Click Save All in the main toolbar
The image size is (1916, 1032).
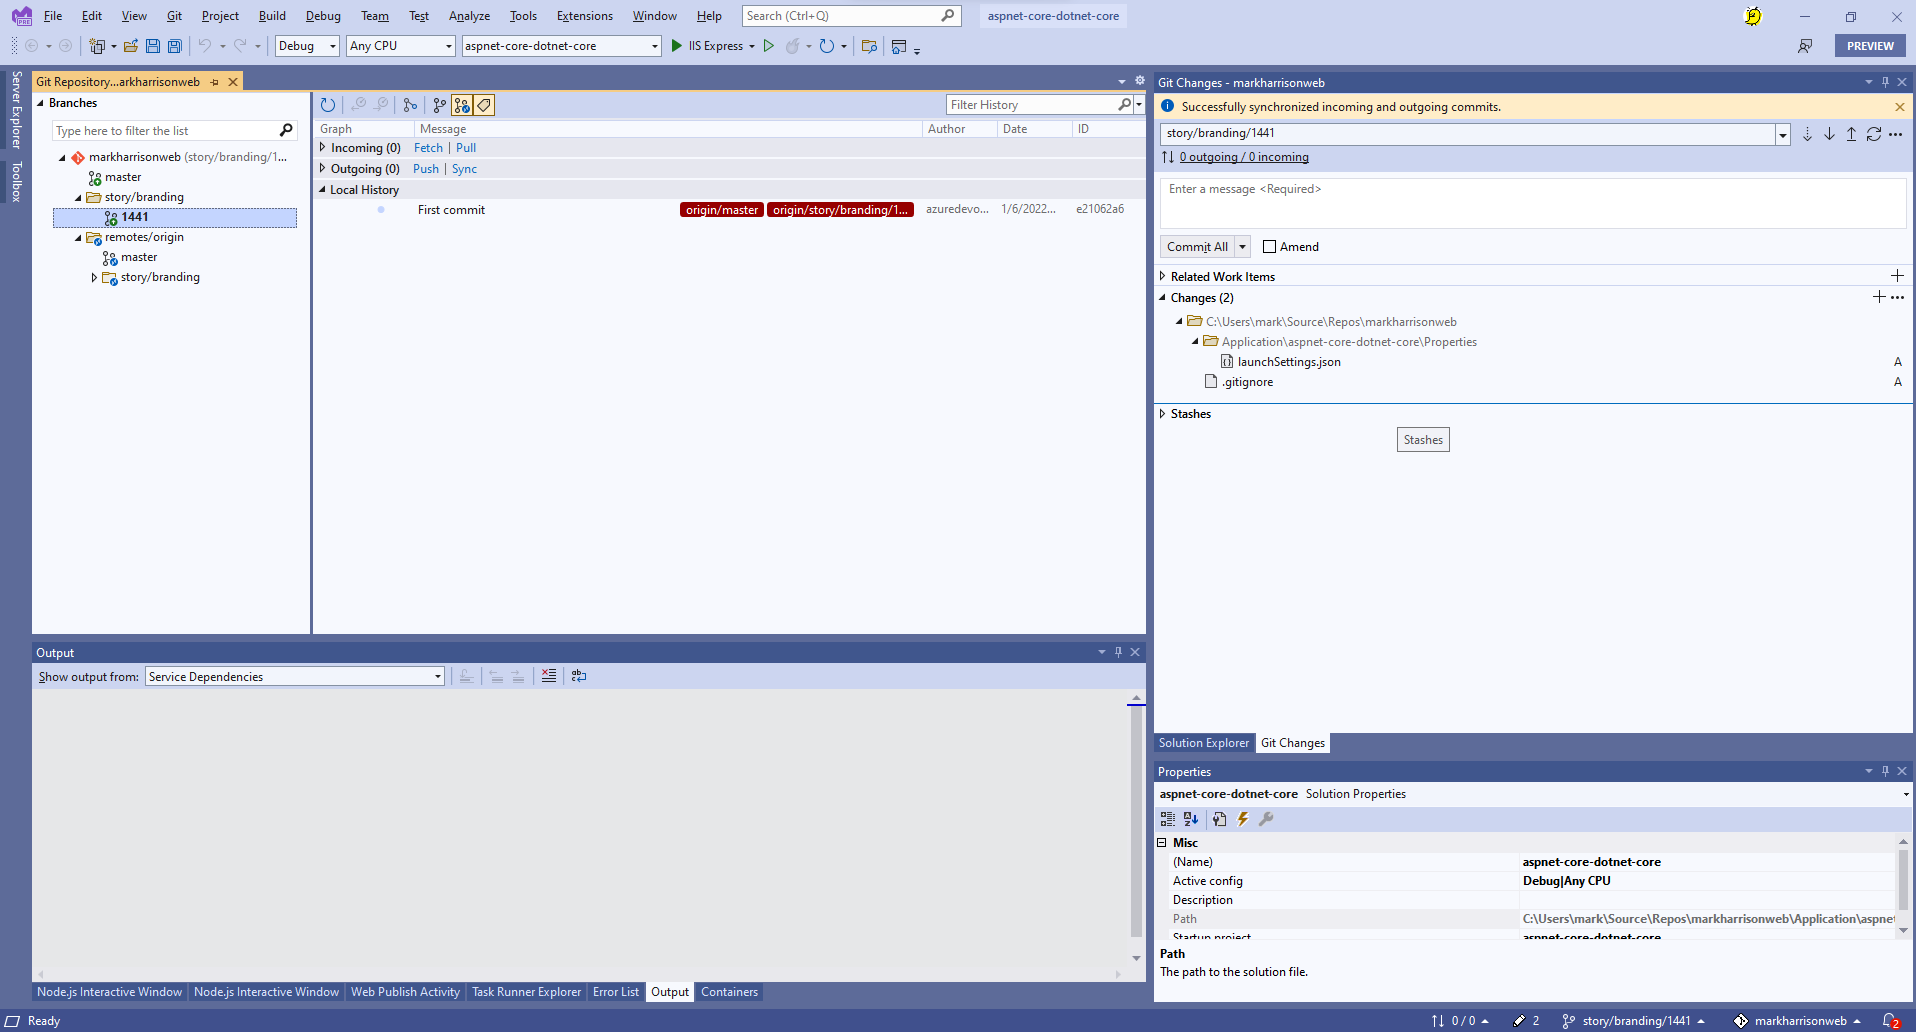tap(175, 46)
